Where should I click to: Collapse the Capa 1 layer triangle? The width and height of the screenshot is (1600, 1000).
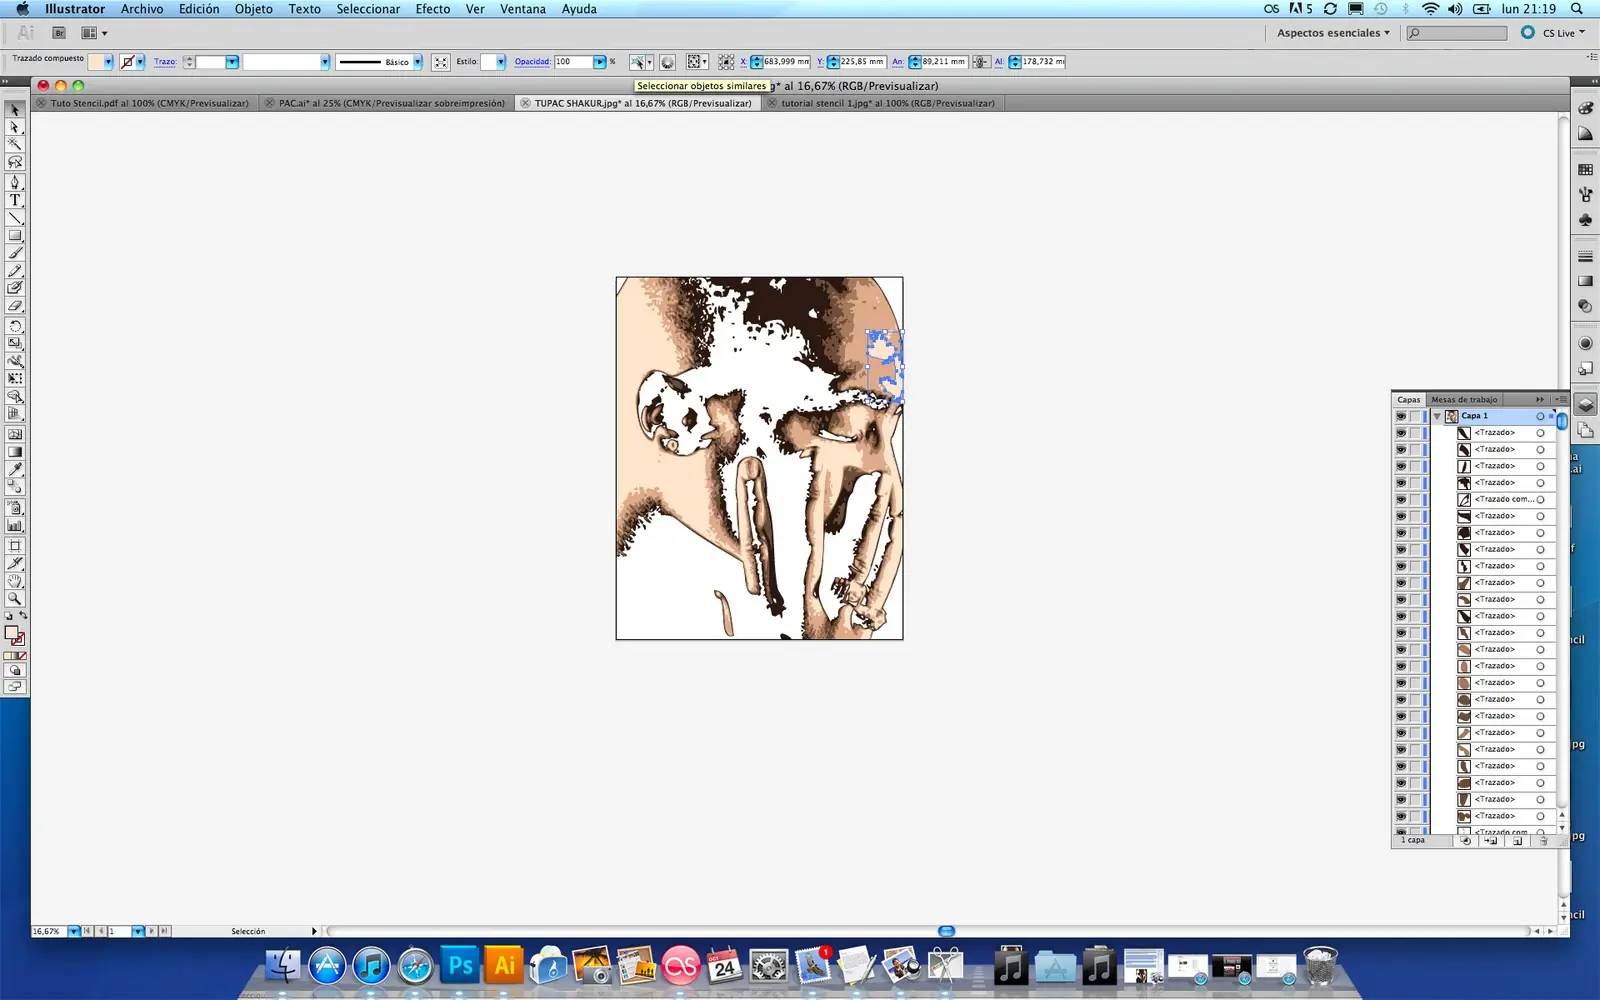pyautogui.click(x=1437, y=416)
